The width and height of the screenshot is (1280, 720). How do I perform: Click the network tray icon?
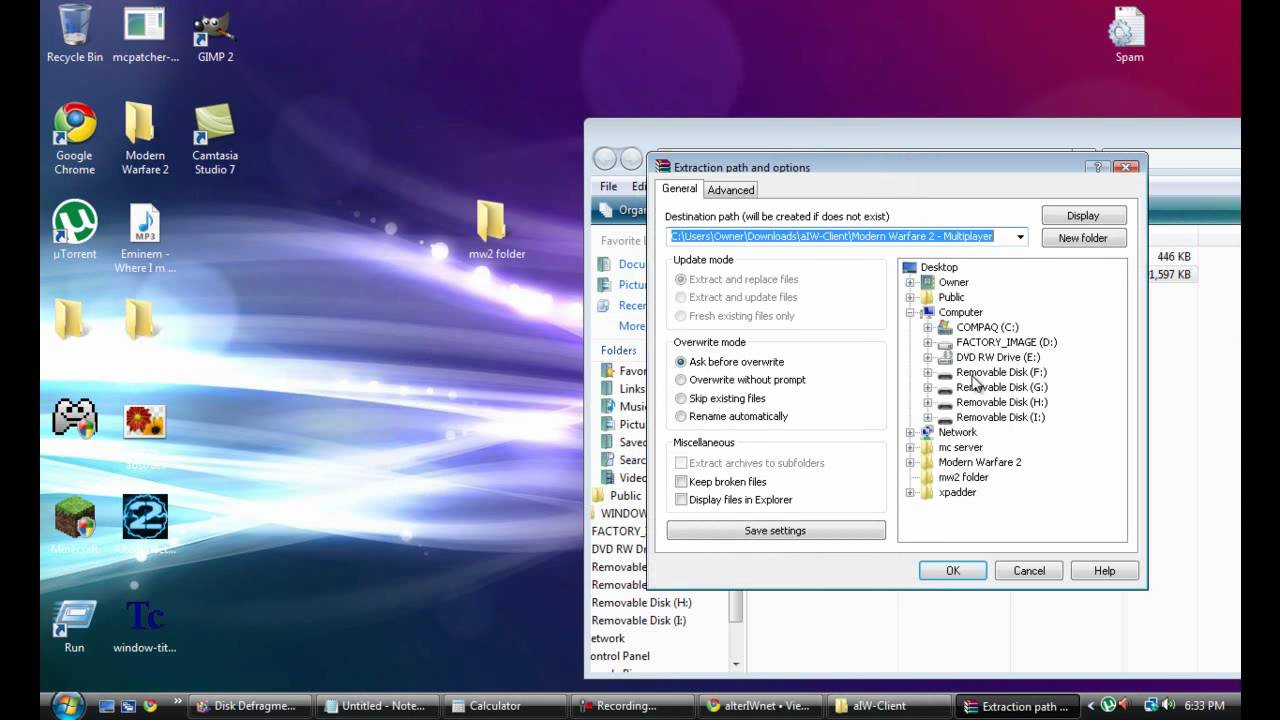pyautogui.click(x=1151, y=705)
